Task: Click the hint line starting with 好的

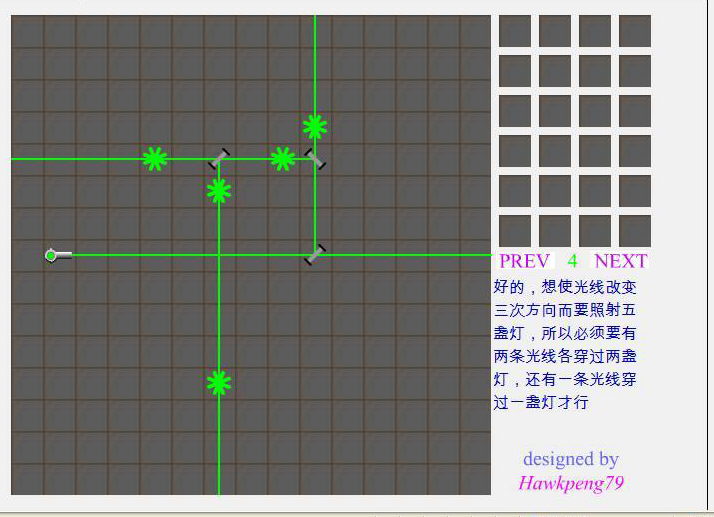Action: [x=565, y=287]
